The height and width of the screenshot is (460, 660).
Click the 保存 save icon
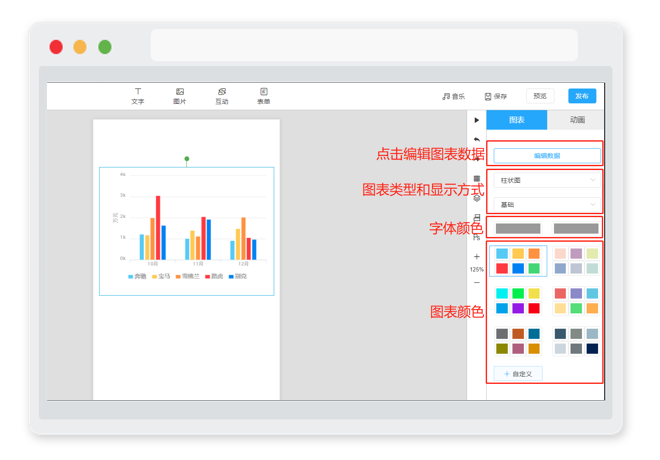pyautogui.click(x=488, y=96)
